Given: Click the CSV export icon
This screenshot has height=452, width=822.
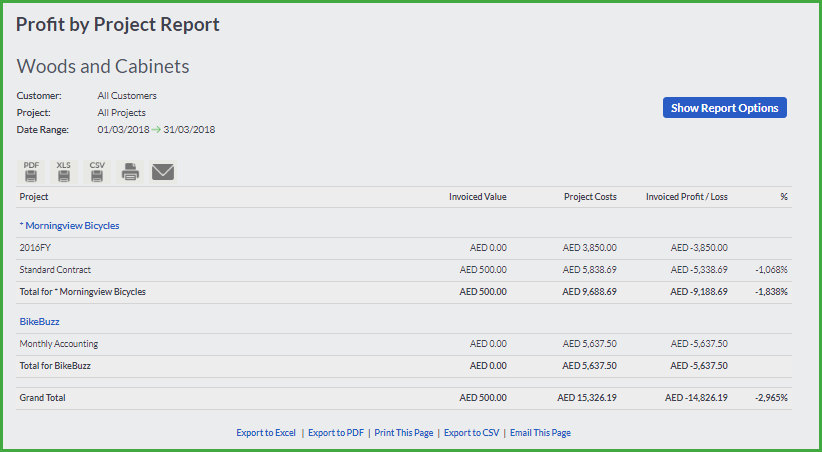Looking at the screenshot, I should [x=97, y=172].
